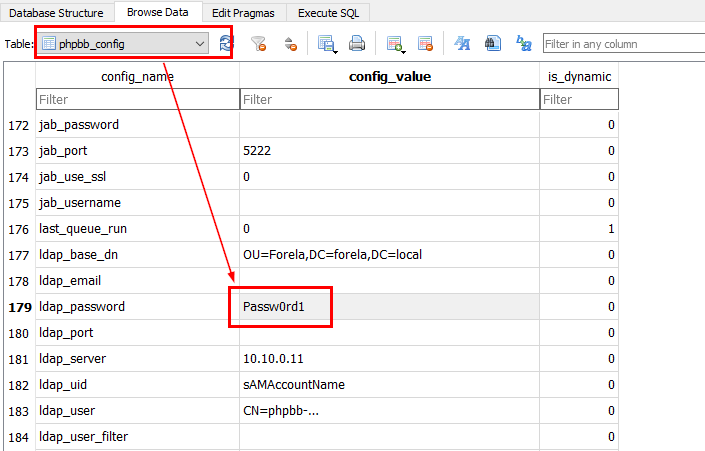Print the currently browsed table
The width and height of the screenshot is (705, 451).
357,44
